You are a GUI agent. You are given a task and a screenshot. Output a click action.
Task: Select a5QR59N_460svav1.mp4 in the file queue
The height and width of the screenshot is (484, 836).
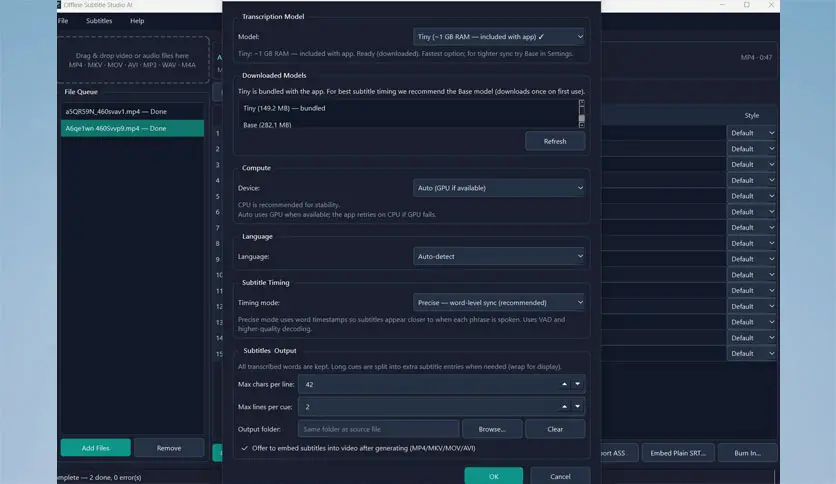[132, 111]
